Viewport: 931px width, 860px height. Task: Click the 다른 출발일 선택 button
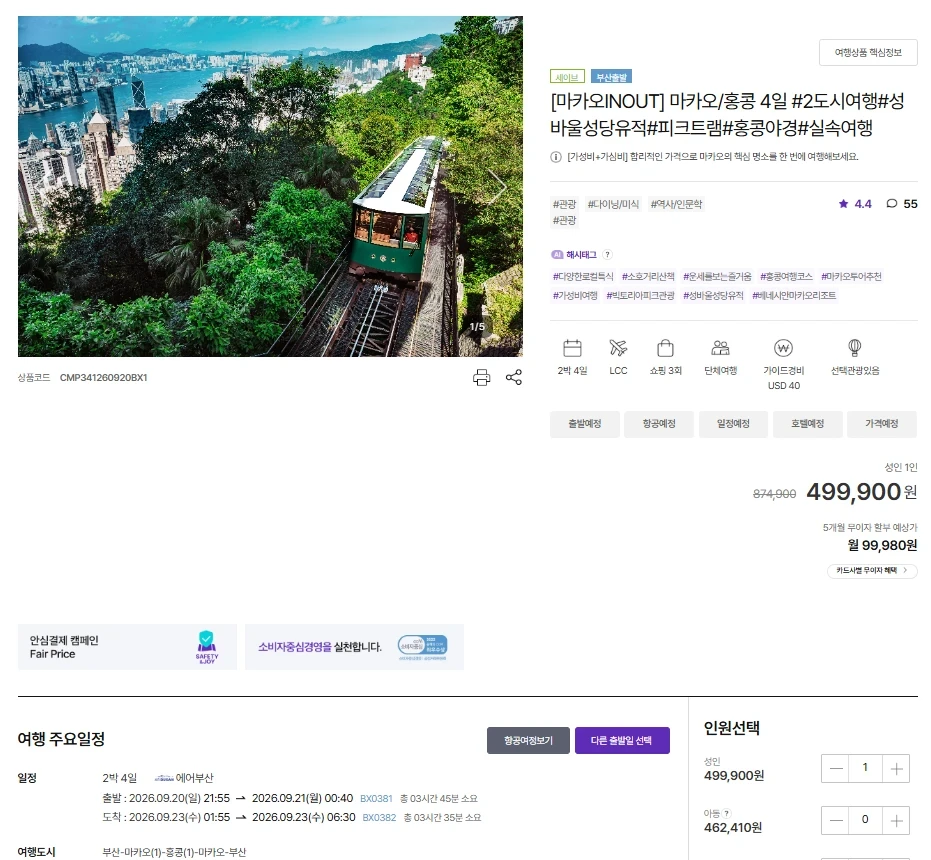[622, 741]
